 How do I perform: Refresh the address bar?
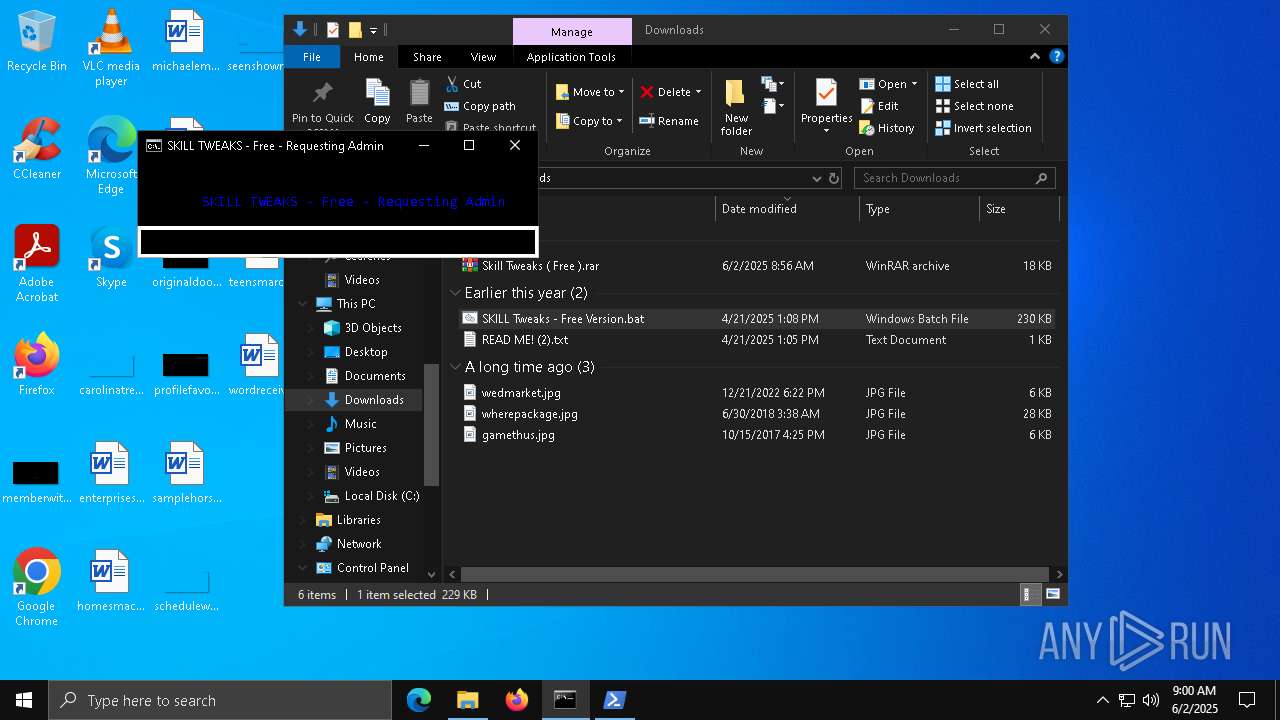click(834, 178)
